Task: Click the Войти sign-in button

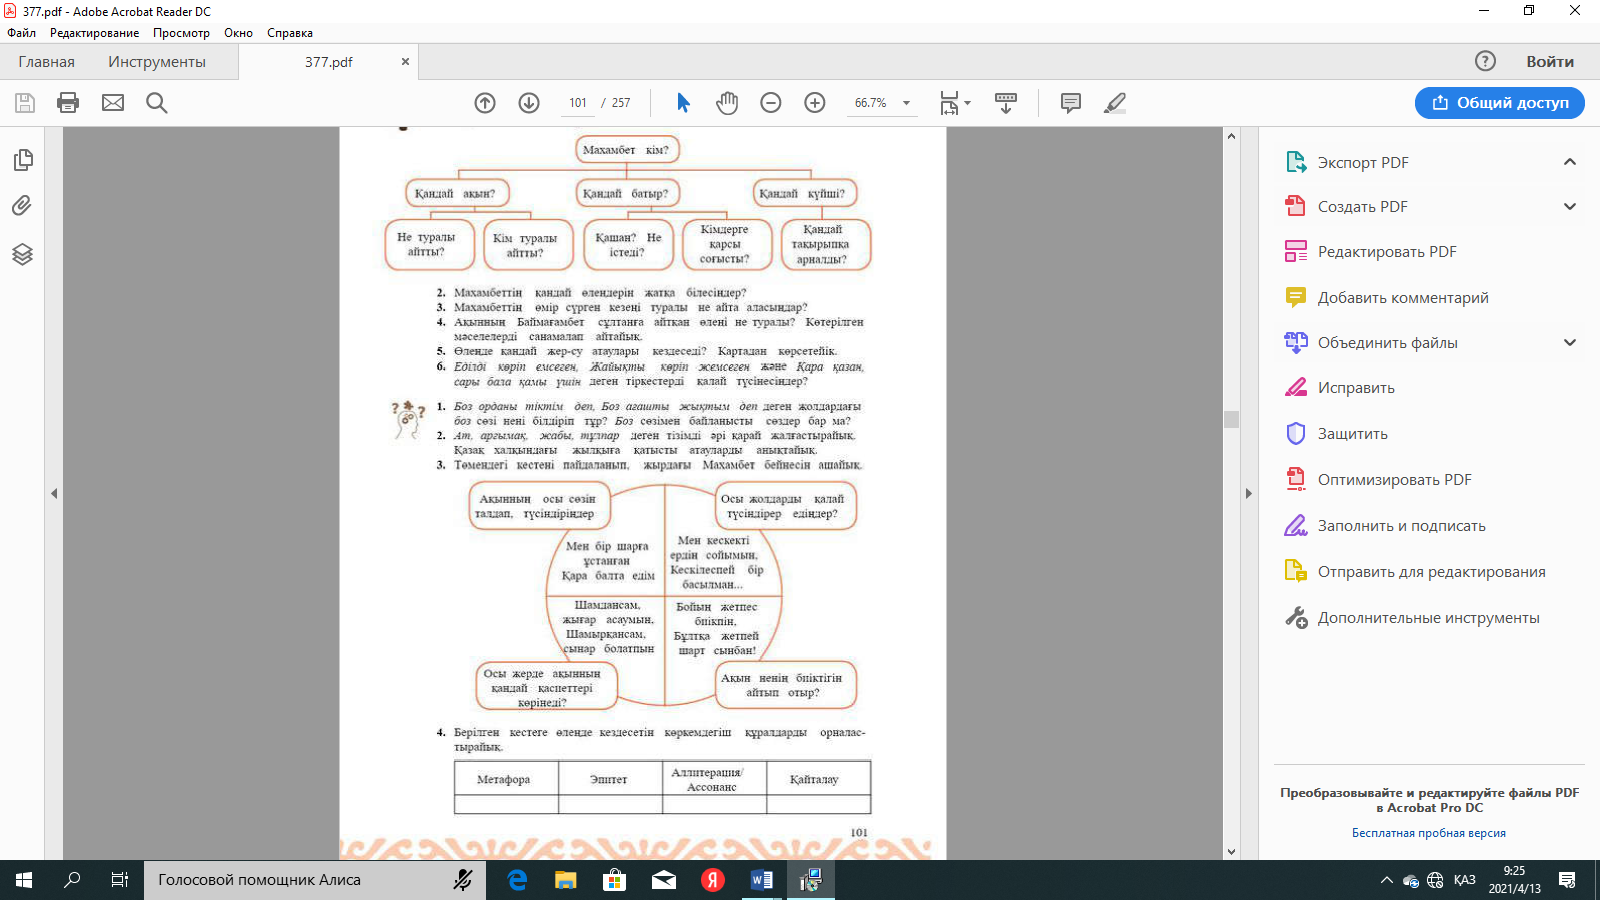Action: coord(1550,62)
